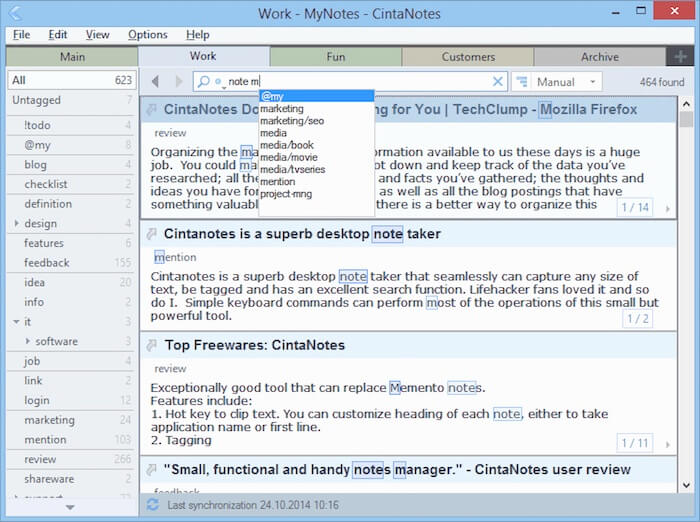Click the back arrow icon in title bar
Viewport: 700px width, 522px height.
pyautogui.click(x=15, y=13)
